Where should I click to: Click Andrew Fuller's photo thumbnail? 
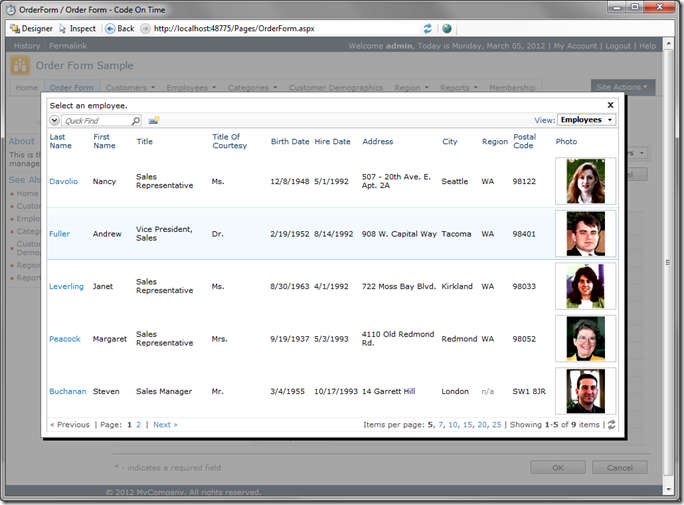point(585,234)
